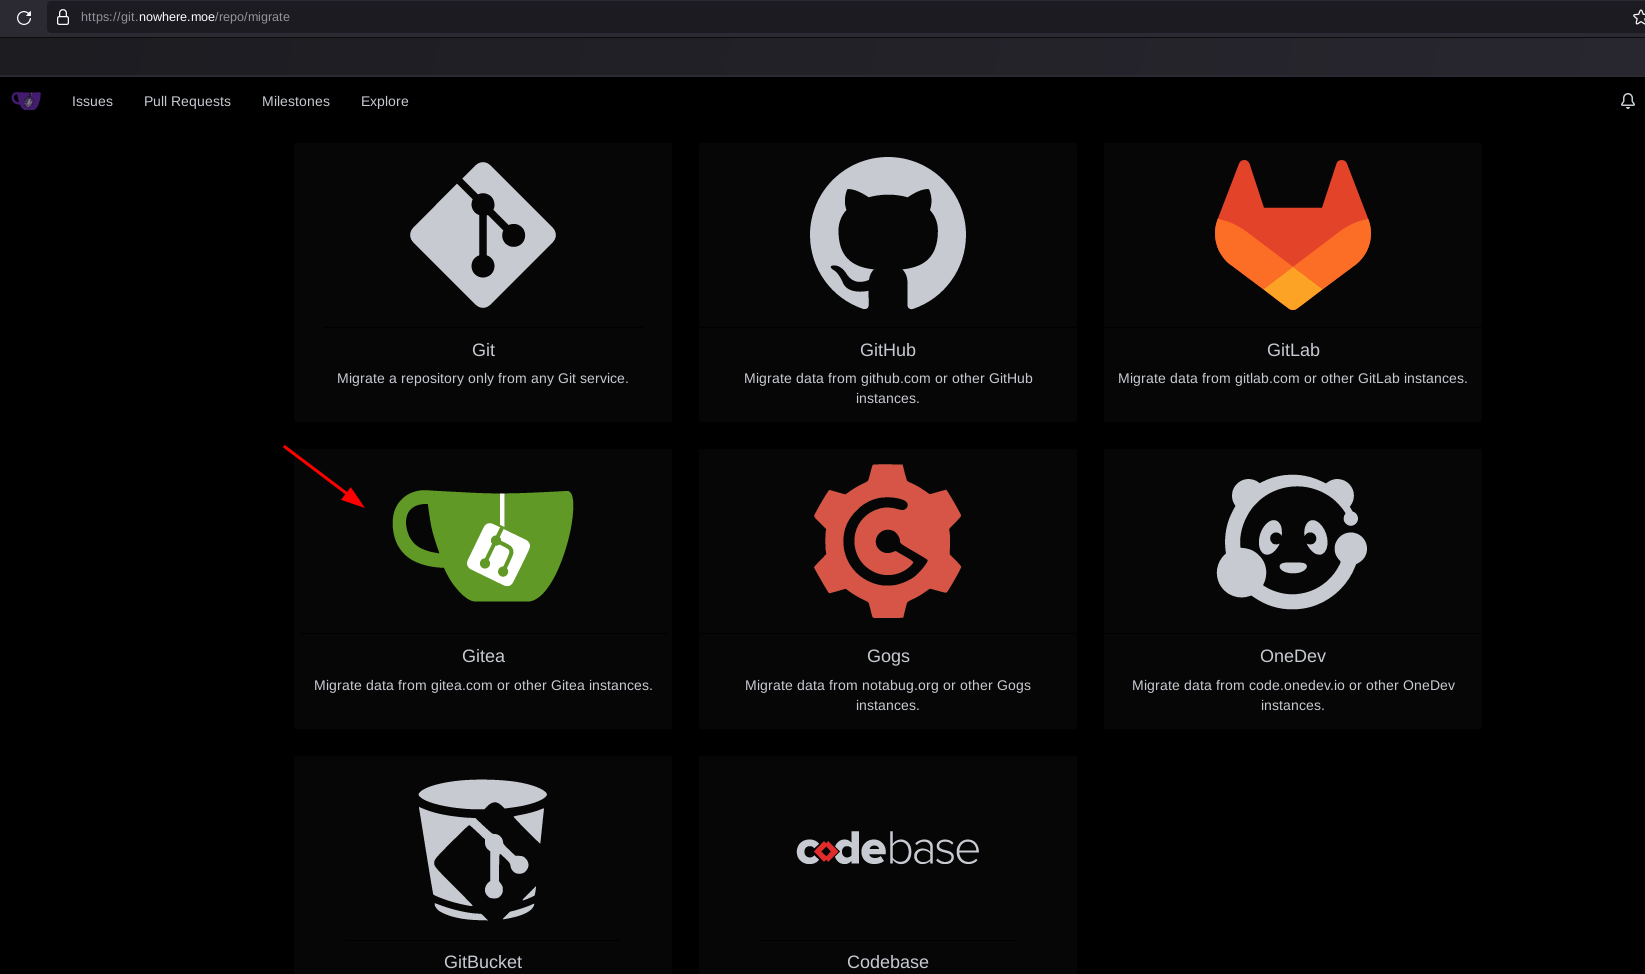Viewport: 1645px width, 974px height.
Task: Click the Git diamond logo icon
Action: 483,235
